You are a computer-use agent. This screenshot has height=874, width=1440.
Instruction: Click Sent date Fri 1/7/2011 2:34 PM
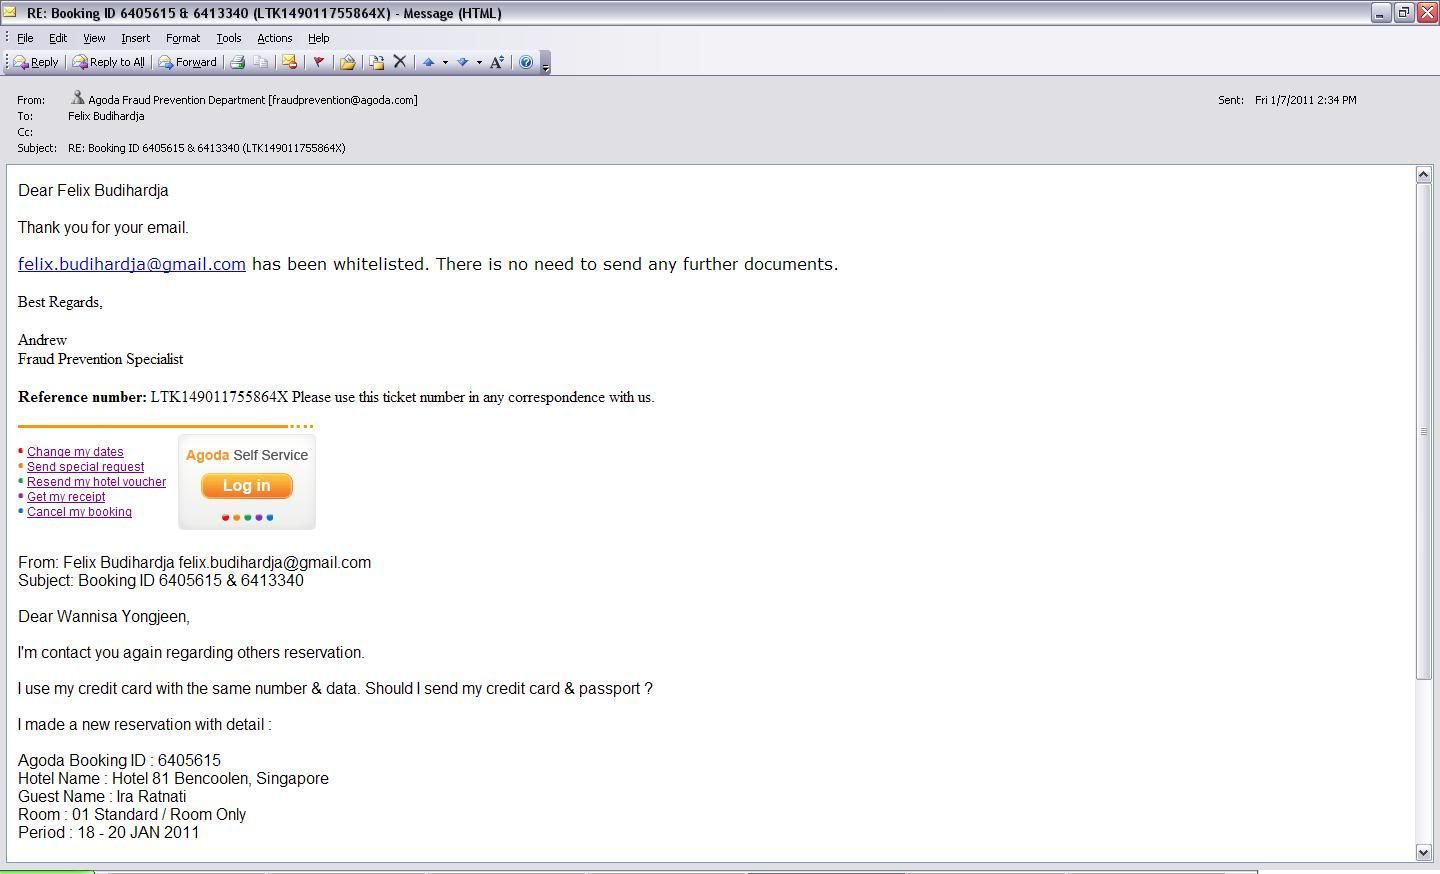(x=1306, y=100)
